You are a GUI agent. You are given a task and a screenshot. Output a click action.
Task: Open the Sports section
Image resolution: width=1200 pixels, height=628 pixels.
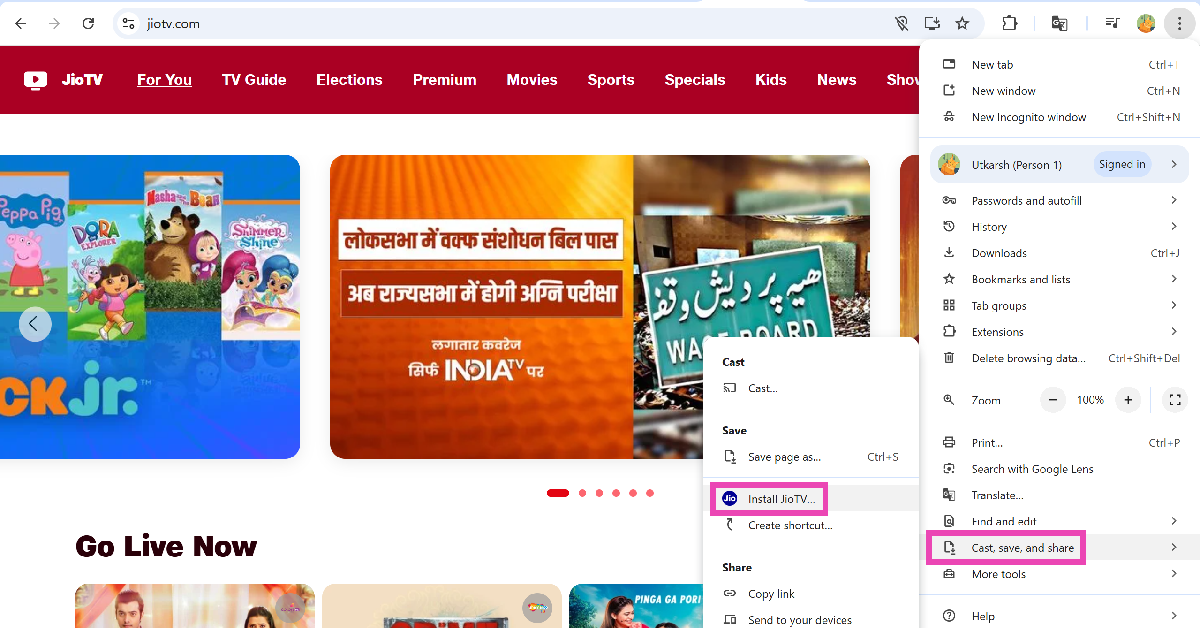click(611, 80)
